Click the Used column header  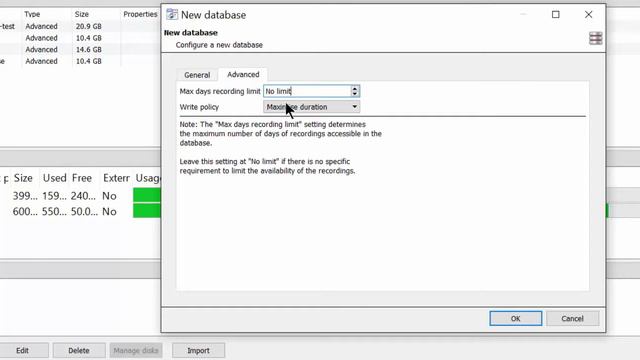pyautogui.click(x=55, y=178)
